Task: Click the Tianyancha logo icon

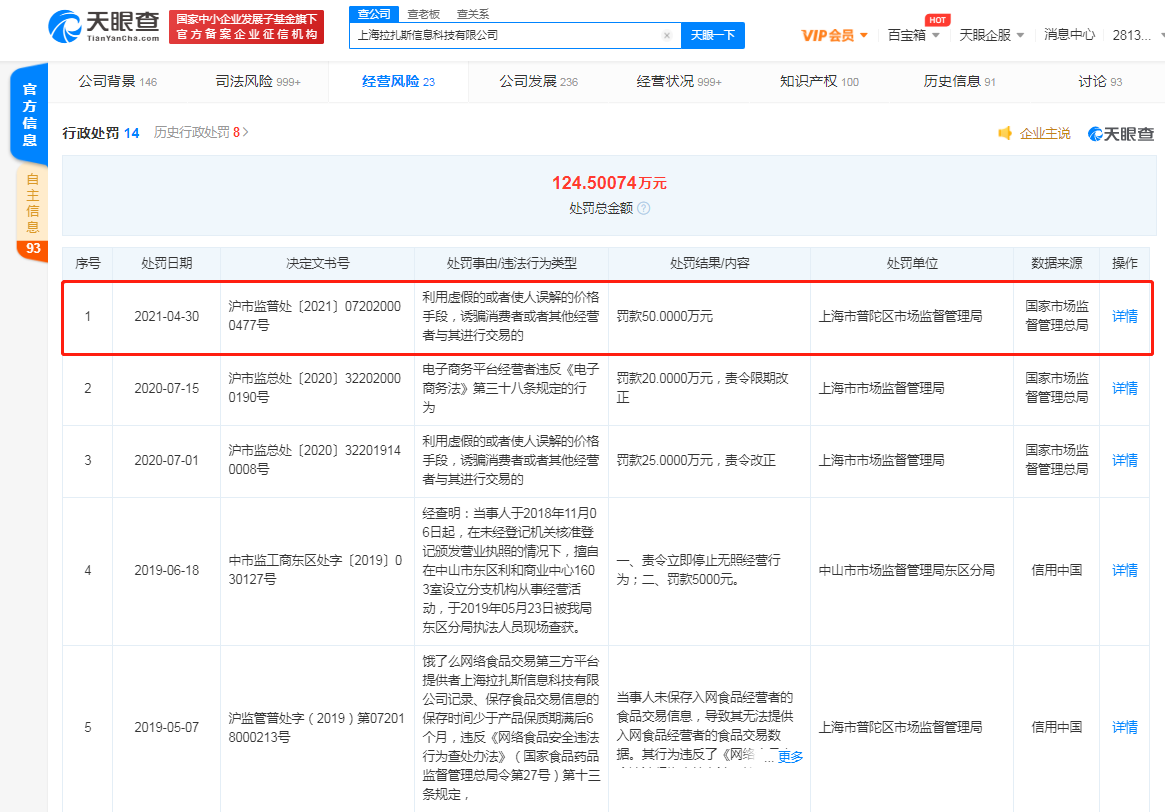Action: 66,27
